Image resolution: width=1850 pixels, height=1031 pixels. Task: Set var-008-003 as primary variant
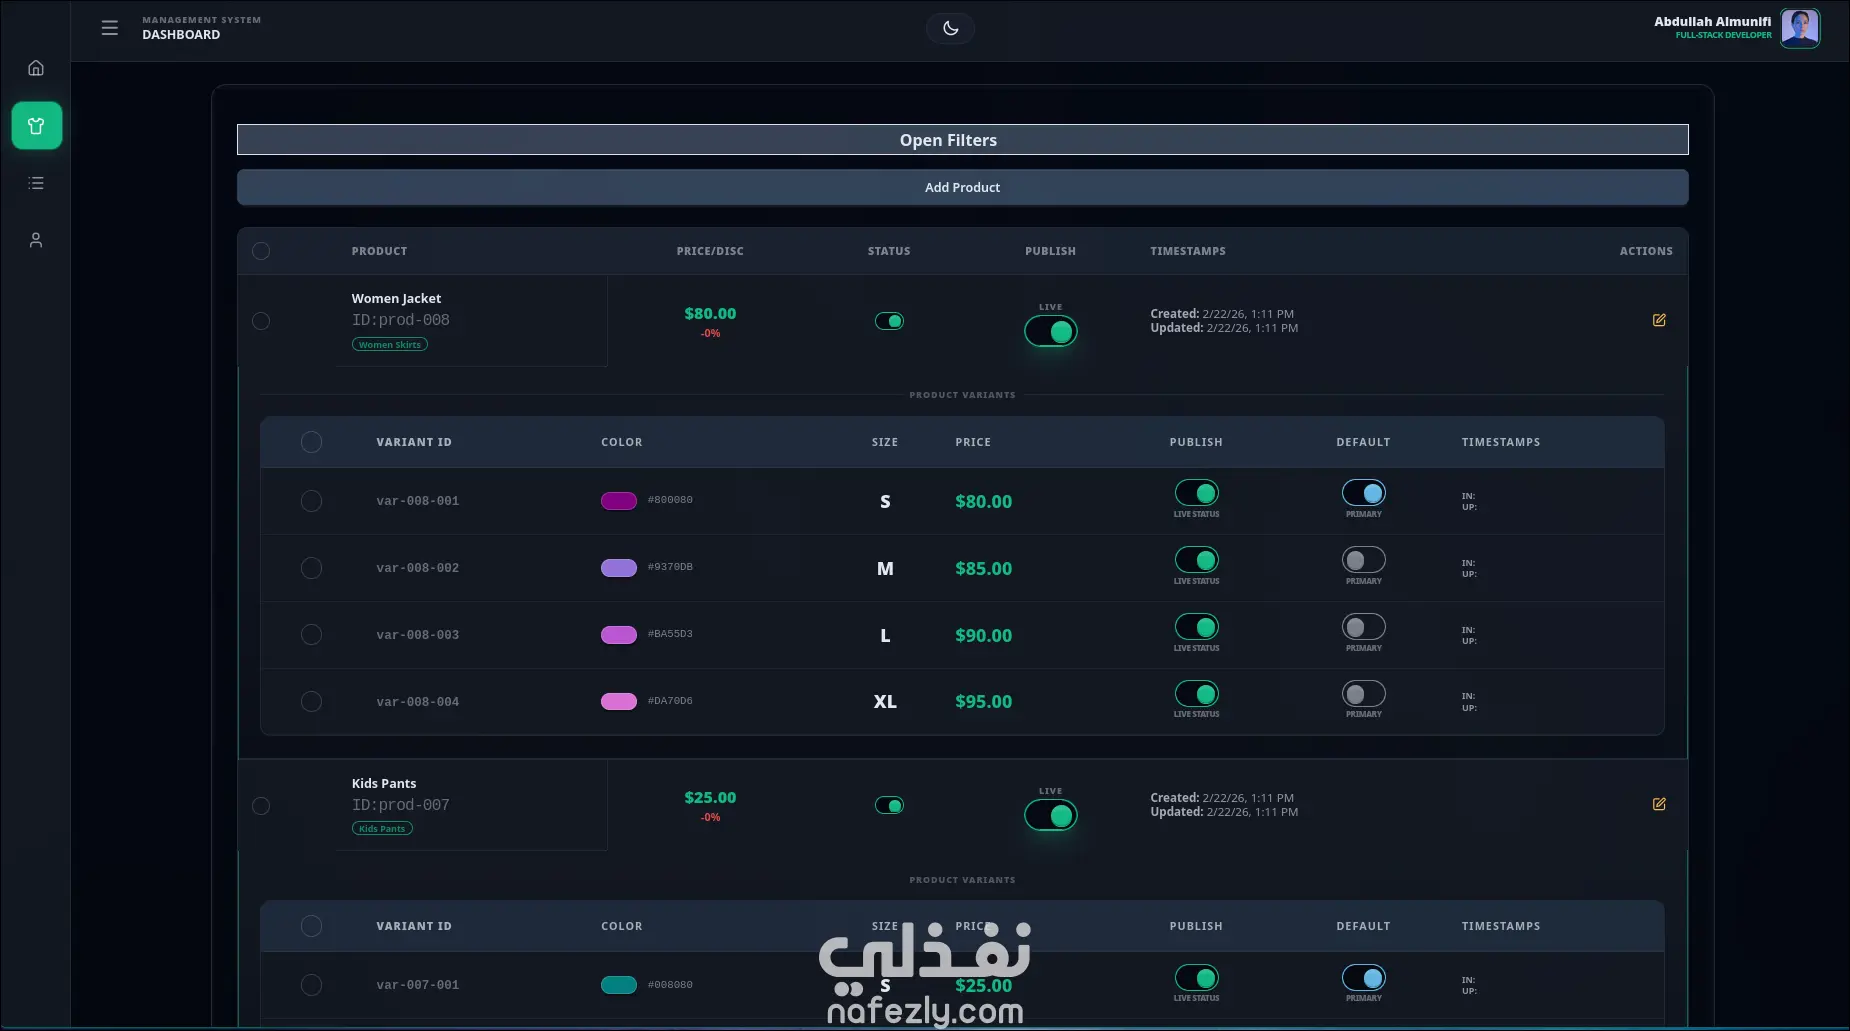1363,627
